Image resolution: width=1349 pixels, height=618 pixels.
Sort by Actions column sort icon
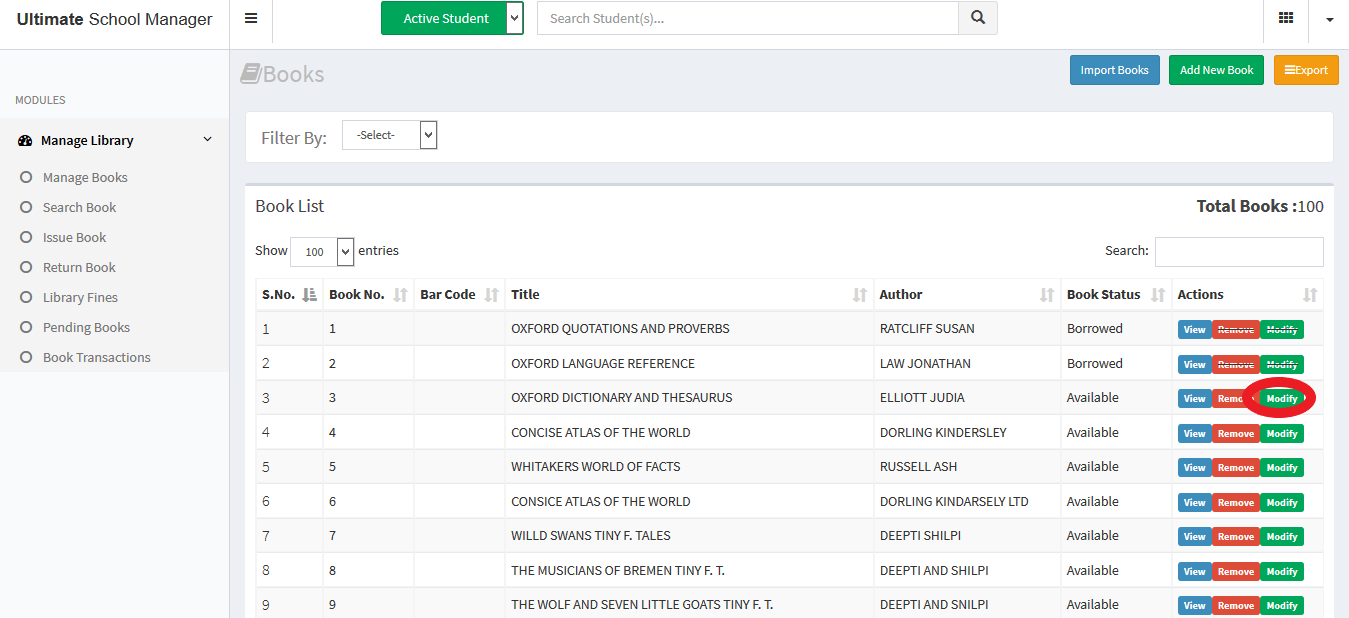[x=1310, y=295]
